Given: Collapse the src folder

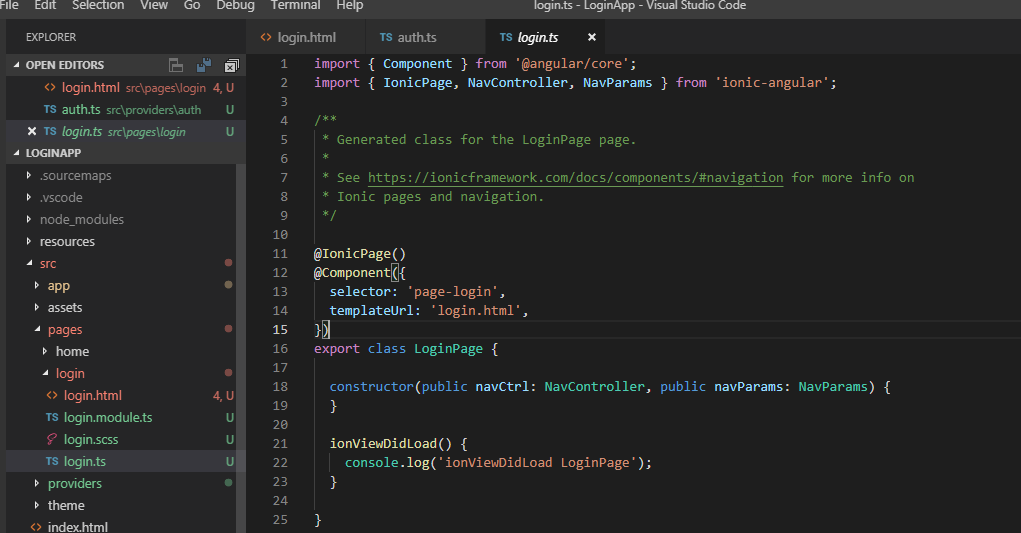Looking at the screenshot, I should pos(27,264).
